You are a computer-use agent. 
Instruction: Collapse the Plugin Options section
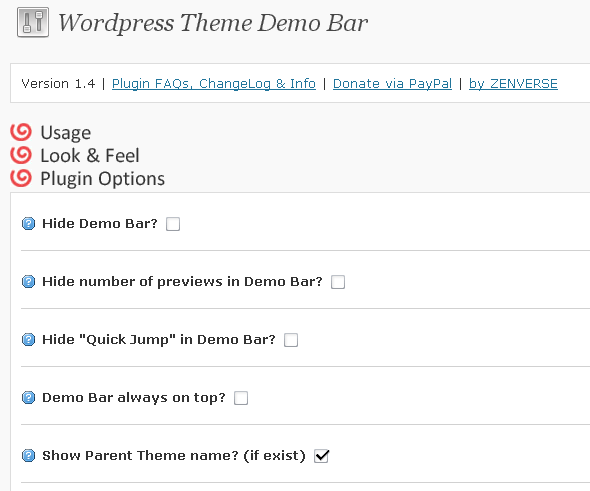click(x=102, y=179)
